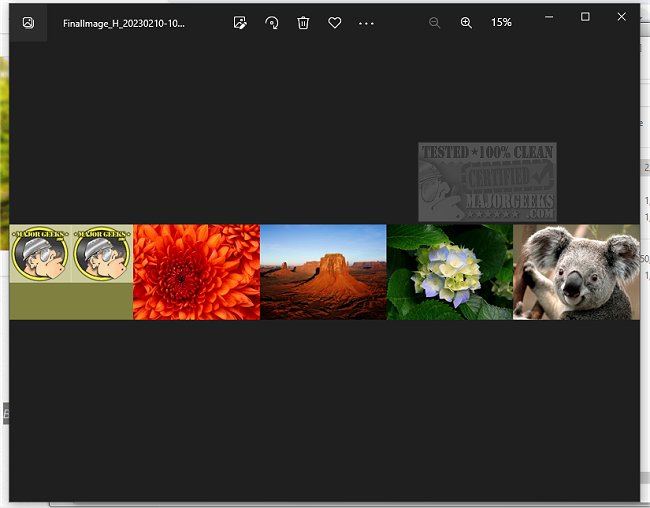This screenshot has width=650, height=508.
Task: Zoom in using the plus magnifier
Action: pyautogui.click(x=466, y=22)
